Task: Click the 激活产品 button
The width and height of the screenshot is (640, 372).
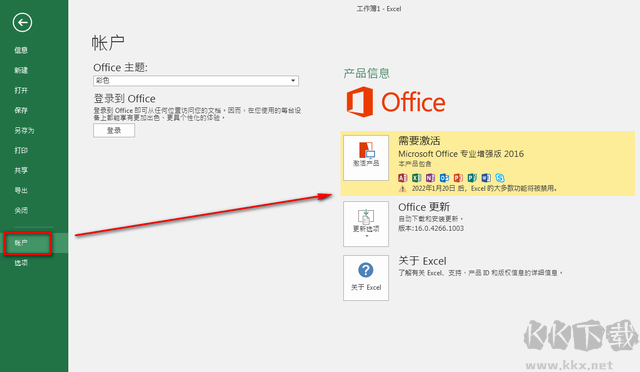Action: [x=366, y=158]
